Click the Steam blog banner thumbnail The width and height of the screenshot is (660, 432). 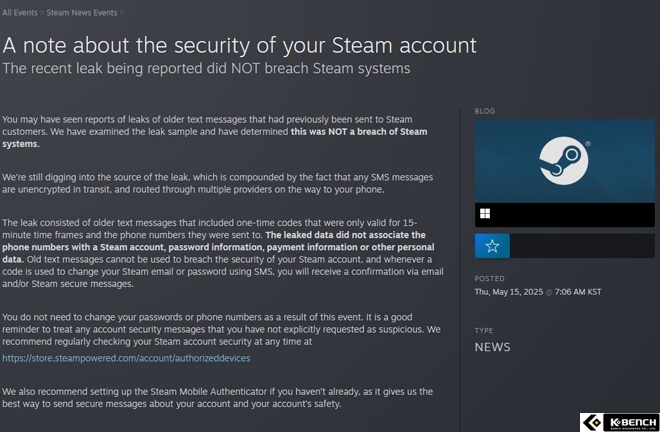point(564,160)
